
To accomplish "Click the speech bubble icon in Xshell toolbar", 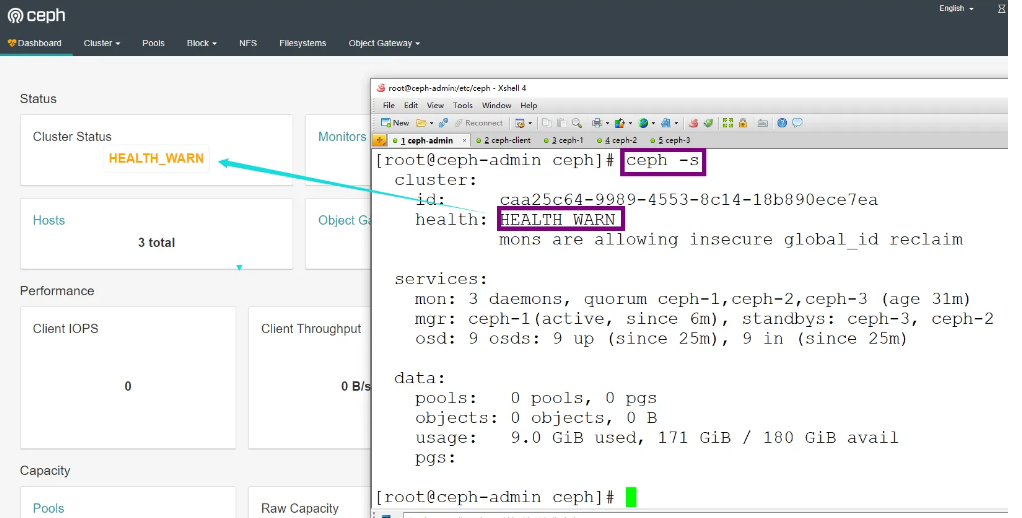I will tap(797, 122).
